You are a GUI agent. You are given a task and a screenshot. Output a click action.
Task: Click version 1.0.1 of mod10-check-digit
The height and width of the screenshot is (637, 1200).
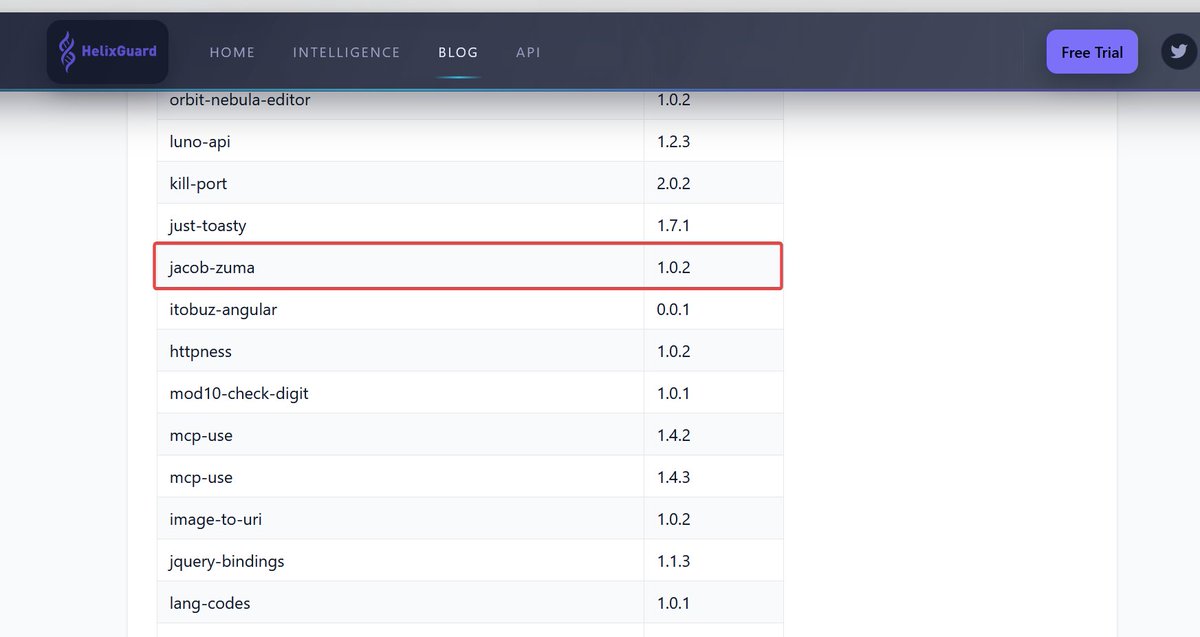click(x=673, y=394)
